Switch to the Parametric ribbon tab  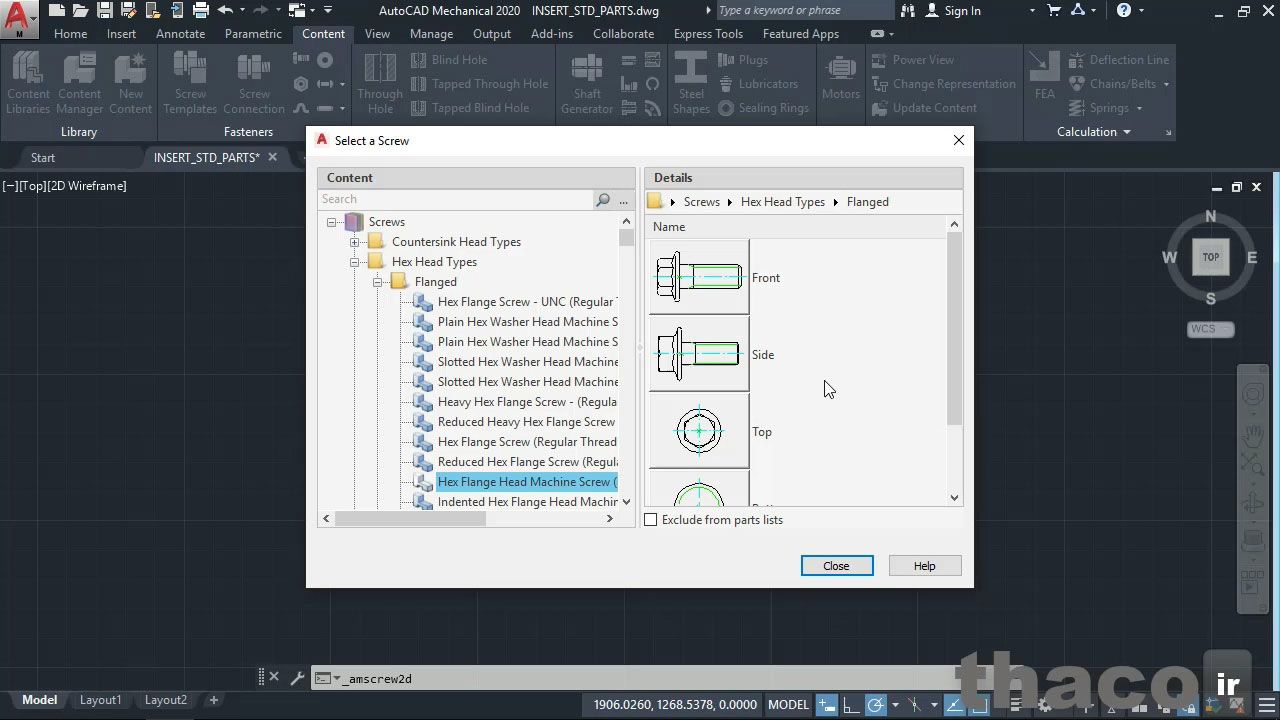tap(253, 33)
